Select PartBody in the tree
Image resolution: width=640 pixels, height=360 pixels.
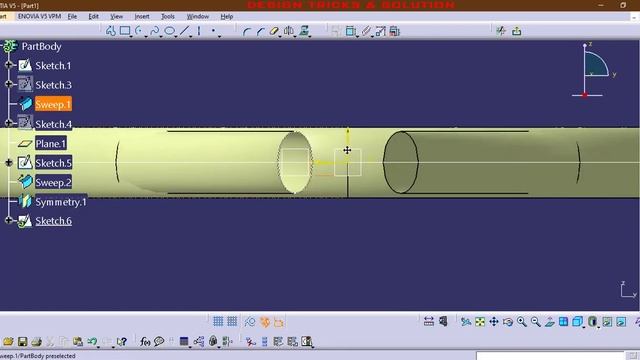tap(41, 47)
